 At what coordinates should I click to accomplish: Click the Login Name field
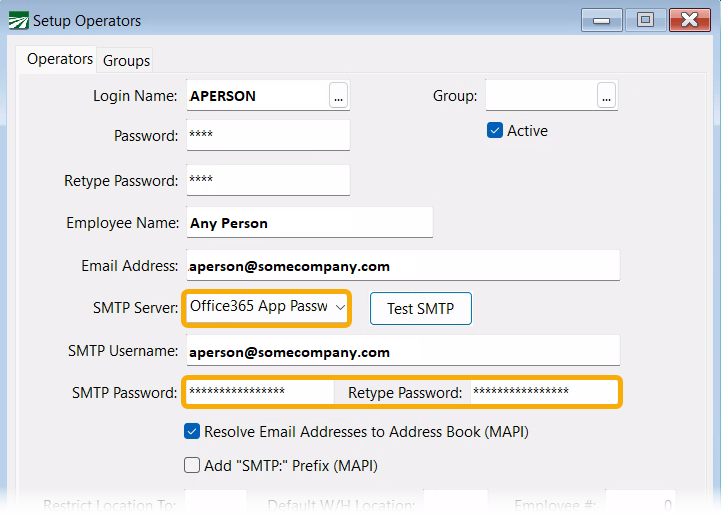coord(257,96)
